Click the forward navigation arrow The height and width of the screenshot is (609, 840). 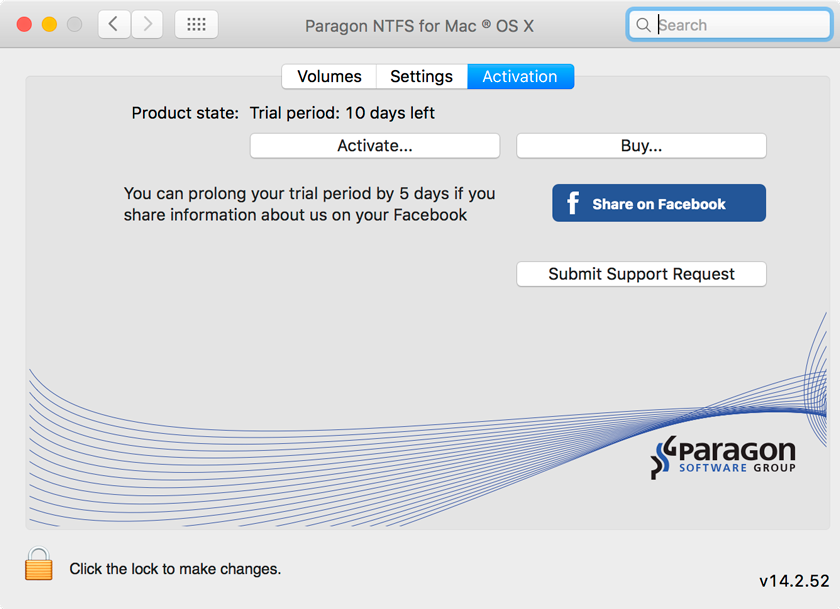[x=147, y=24]
